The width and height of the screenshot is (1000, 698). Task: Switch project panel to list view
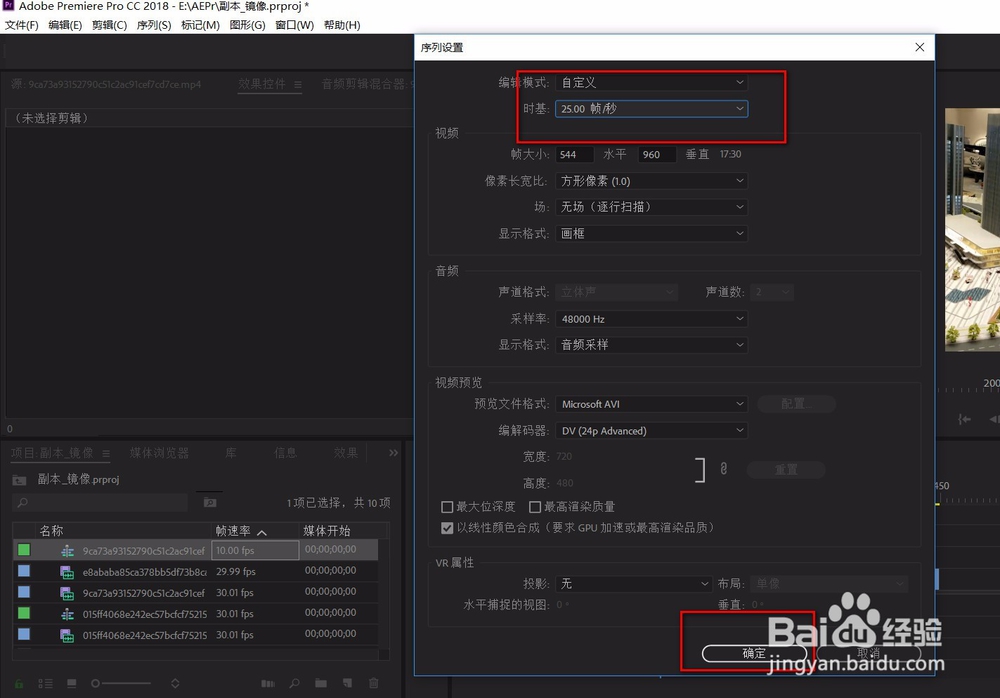click(45, 683)
